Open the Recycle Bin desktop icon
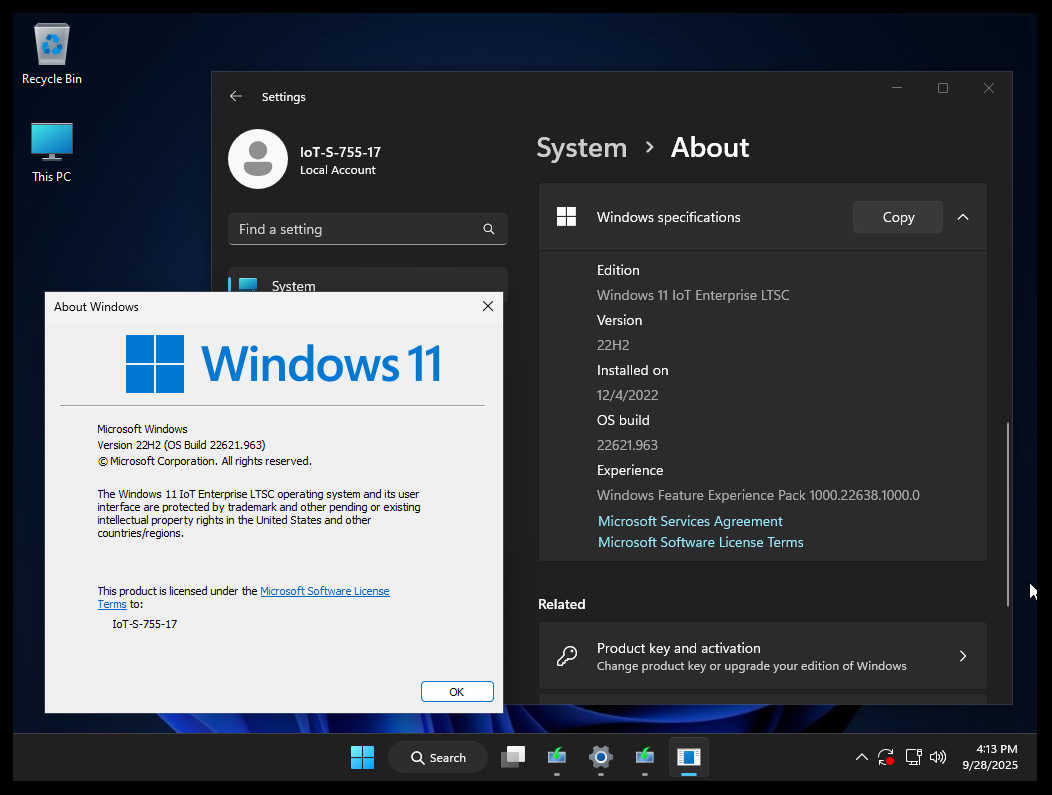The image size is (1052, 795). 52,54
